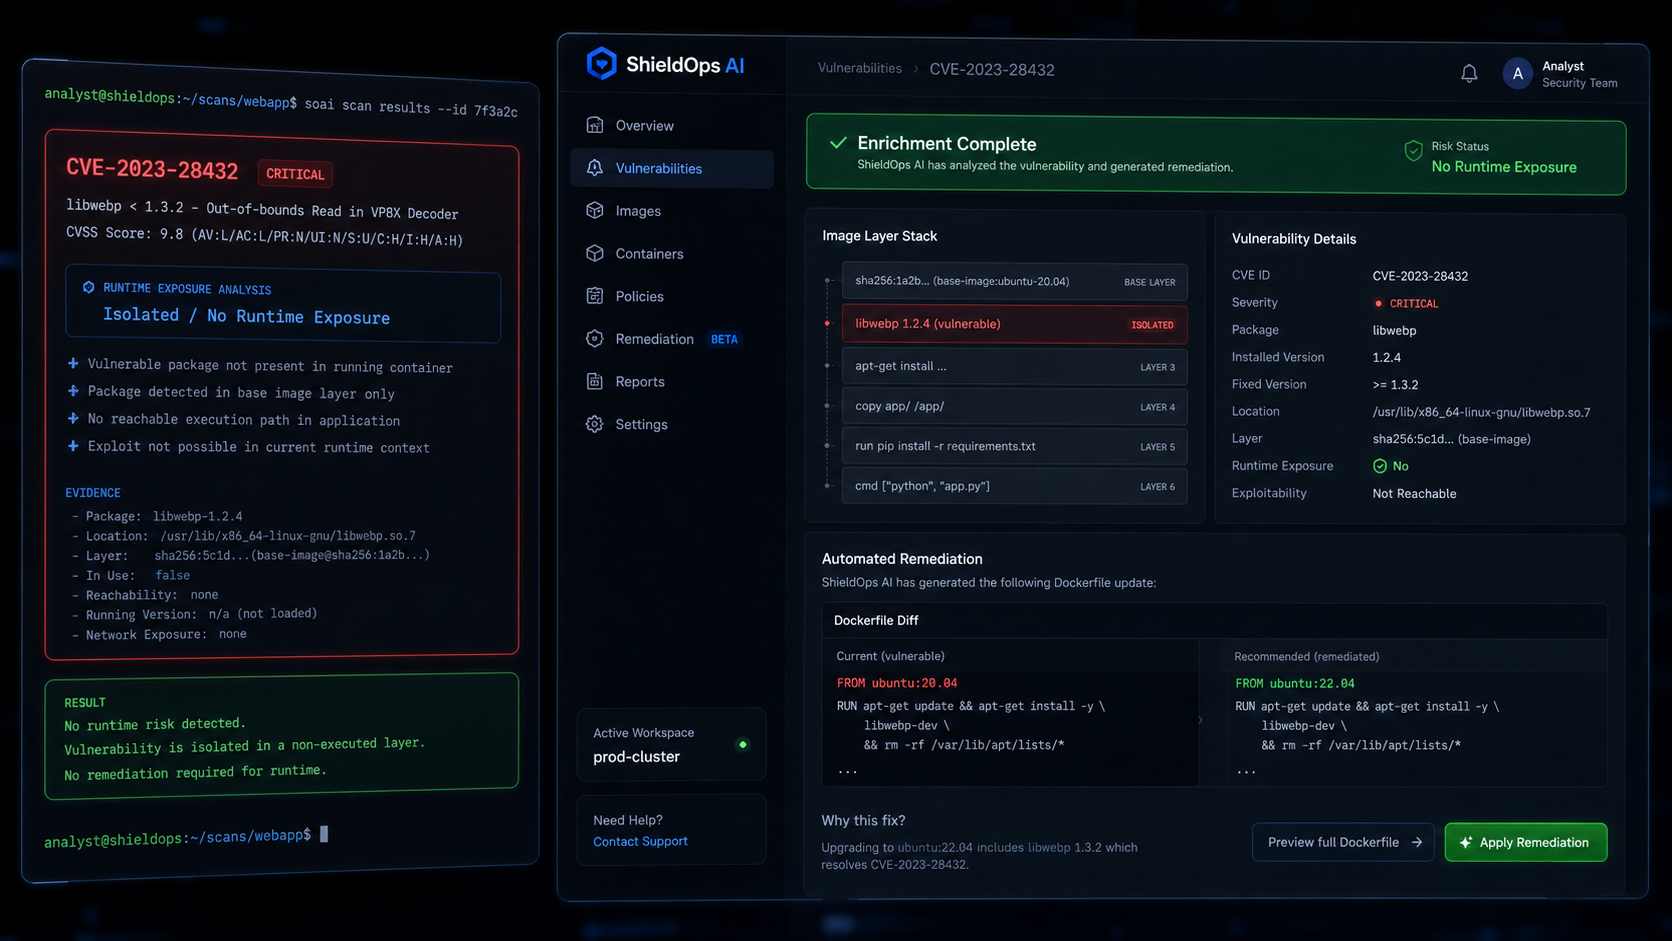This screenshot has height=941, width=1672.
Task: Select the apt-get install Layer 3 row
Action: click(x=1014, y=366)
